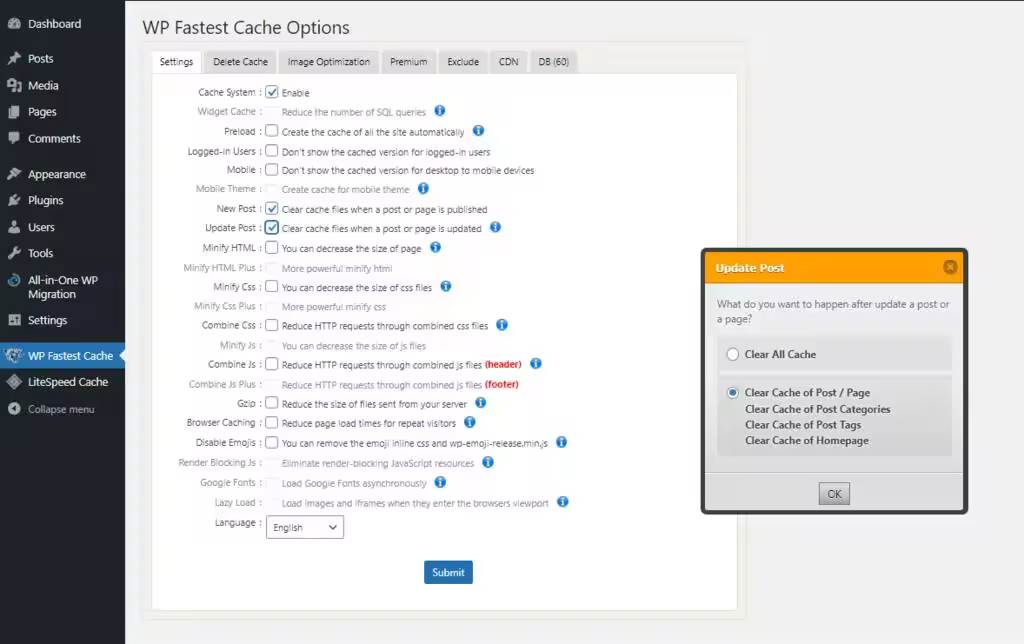The width and height of the screenshot is (1024, 644).
Task: Click the Pages icon in sidebar
Action: 14,112
